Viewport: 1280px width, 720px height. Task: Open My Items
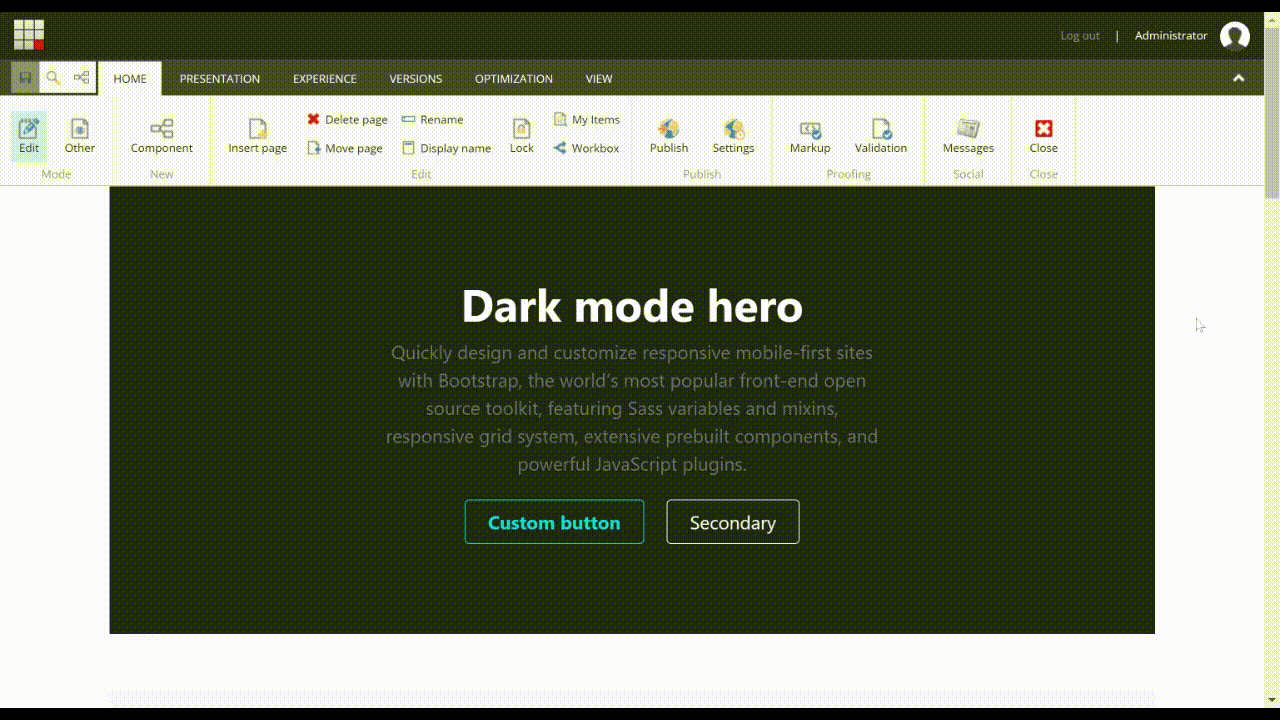(587, 119)
